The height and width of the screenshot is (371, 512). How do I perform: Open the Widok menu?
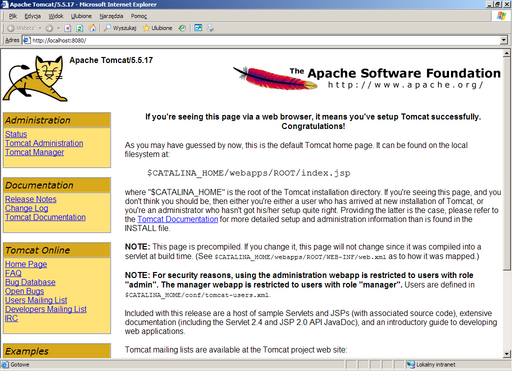coord(56,16)
